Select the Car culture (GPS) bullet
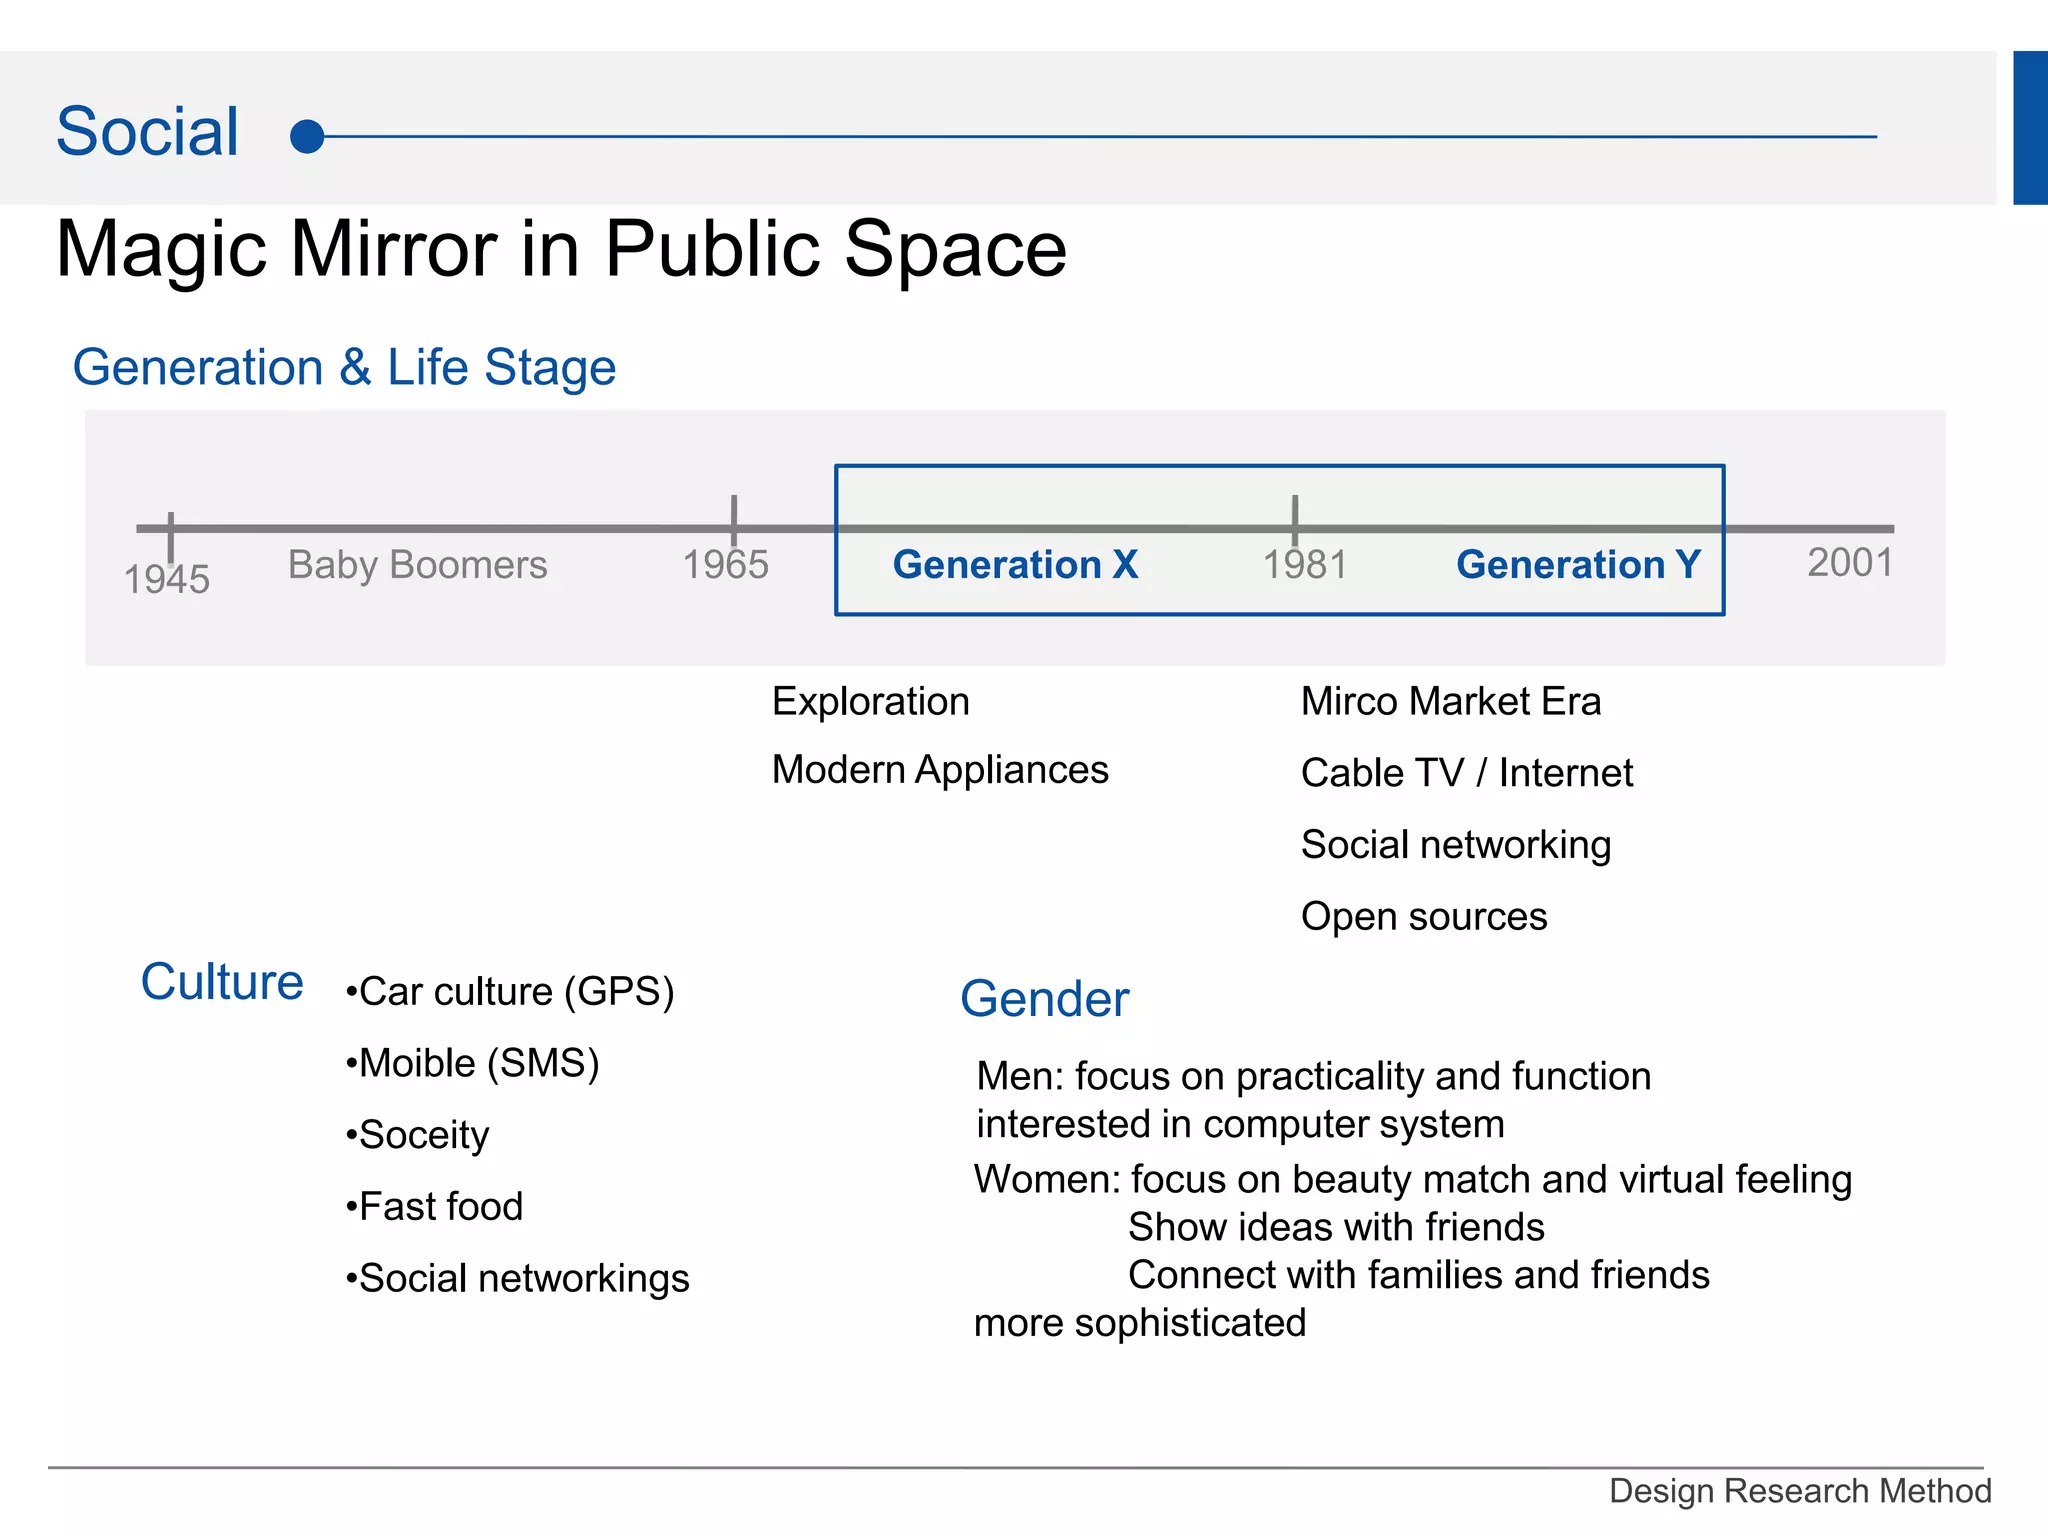This screenshot has width=2048, height=1536. [510, 992]
